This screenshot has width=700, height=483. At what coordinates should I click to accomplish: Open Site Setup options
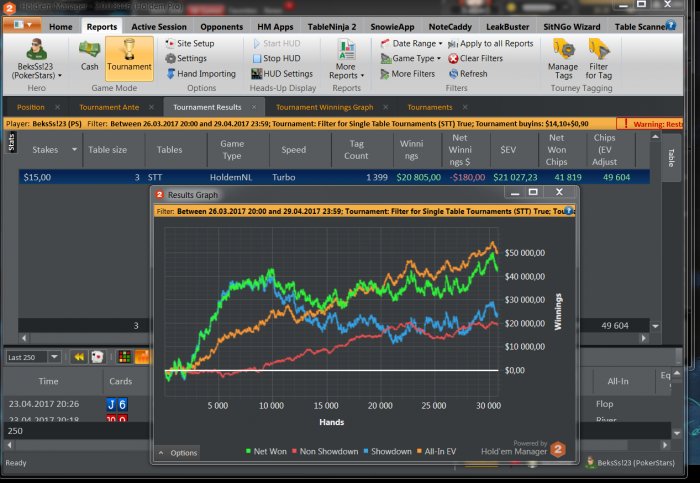coord(190,43)
